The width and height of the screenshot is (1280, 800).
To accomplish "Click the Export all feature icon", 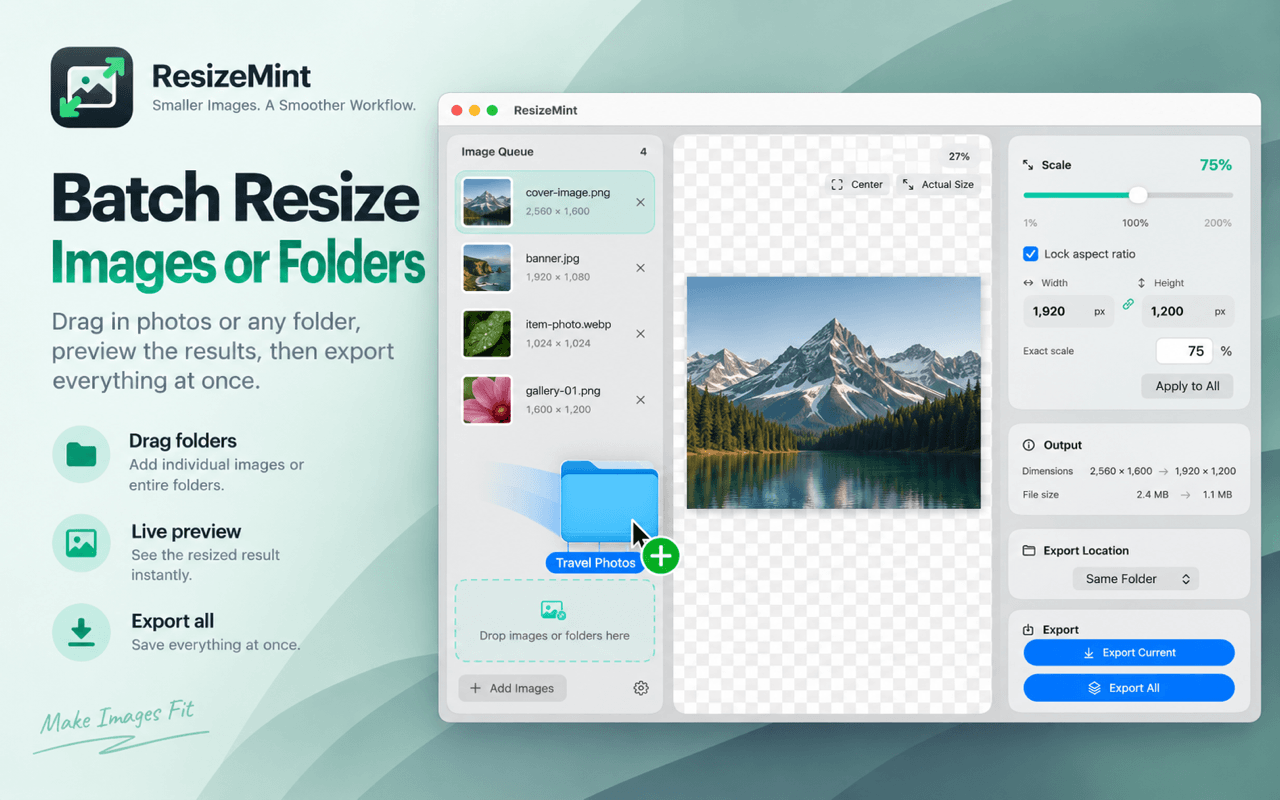I will [81, 632].
